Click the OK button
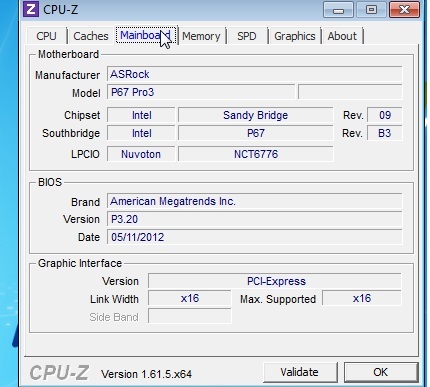This screenshot has height=387, width=430. pyautogui.click(x=381, y=372)
